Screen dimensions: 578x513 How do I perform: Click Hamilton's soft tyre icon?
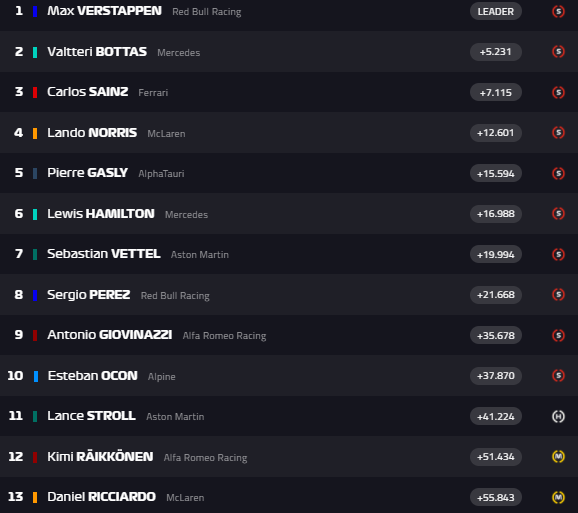tap(558, 214)
